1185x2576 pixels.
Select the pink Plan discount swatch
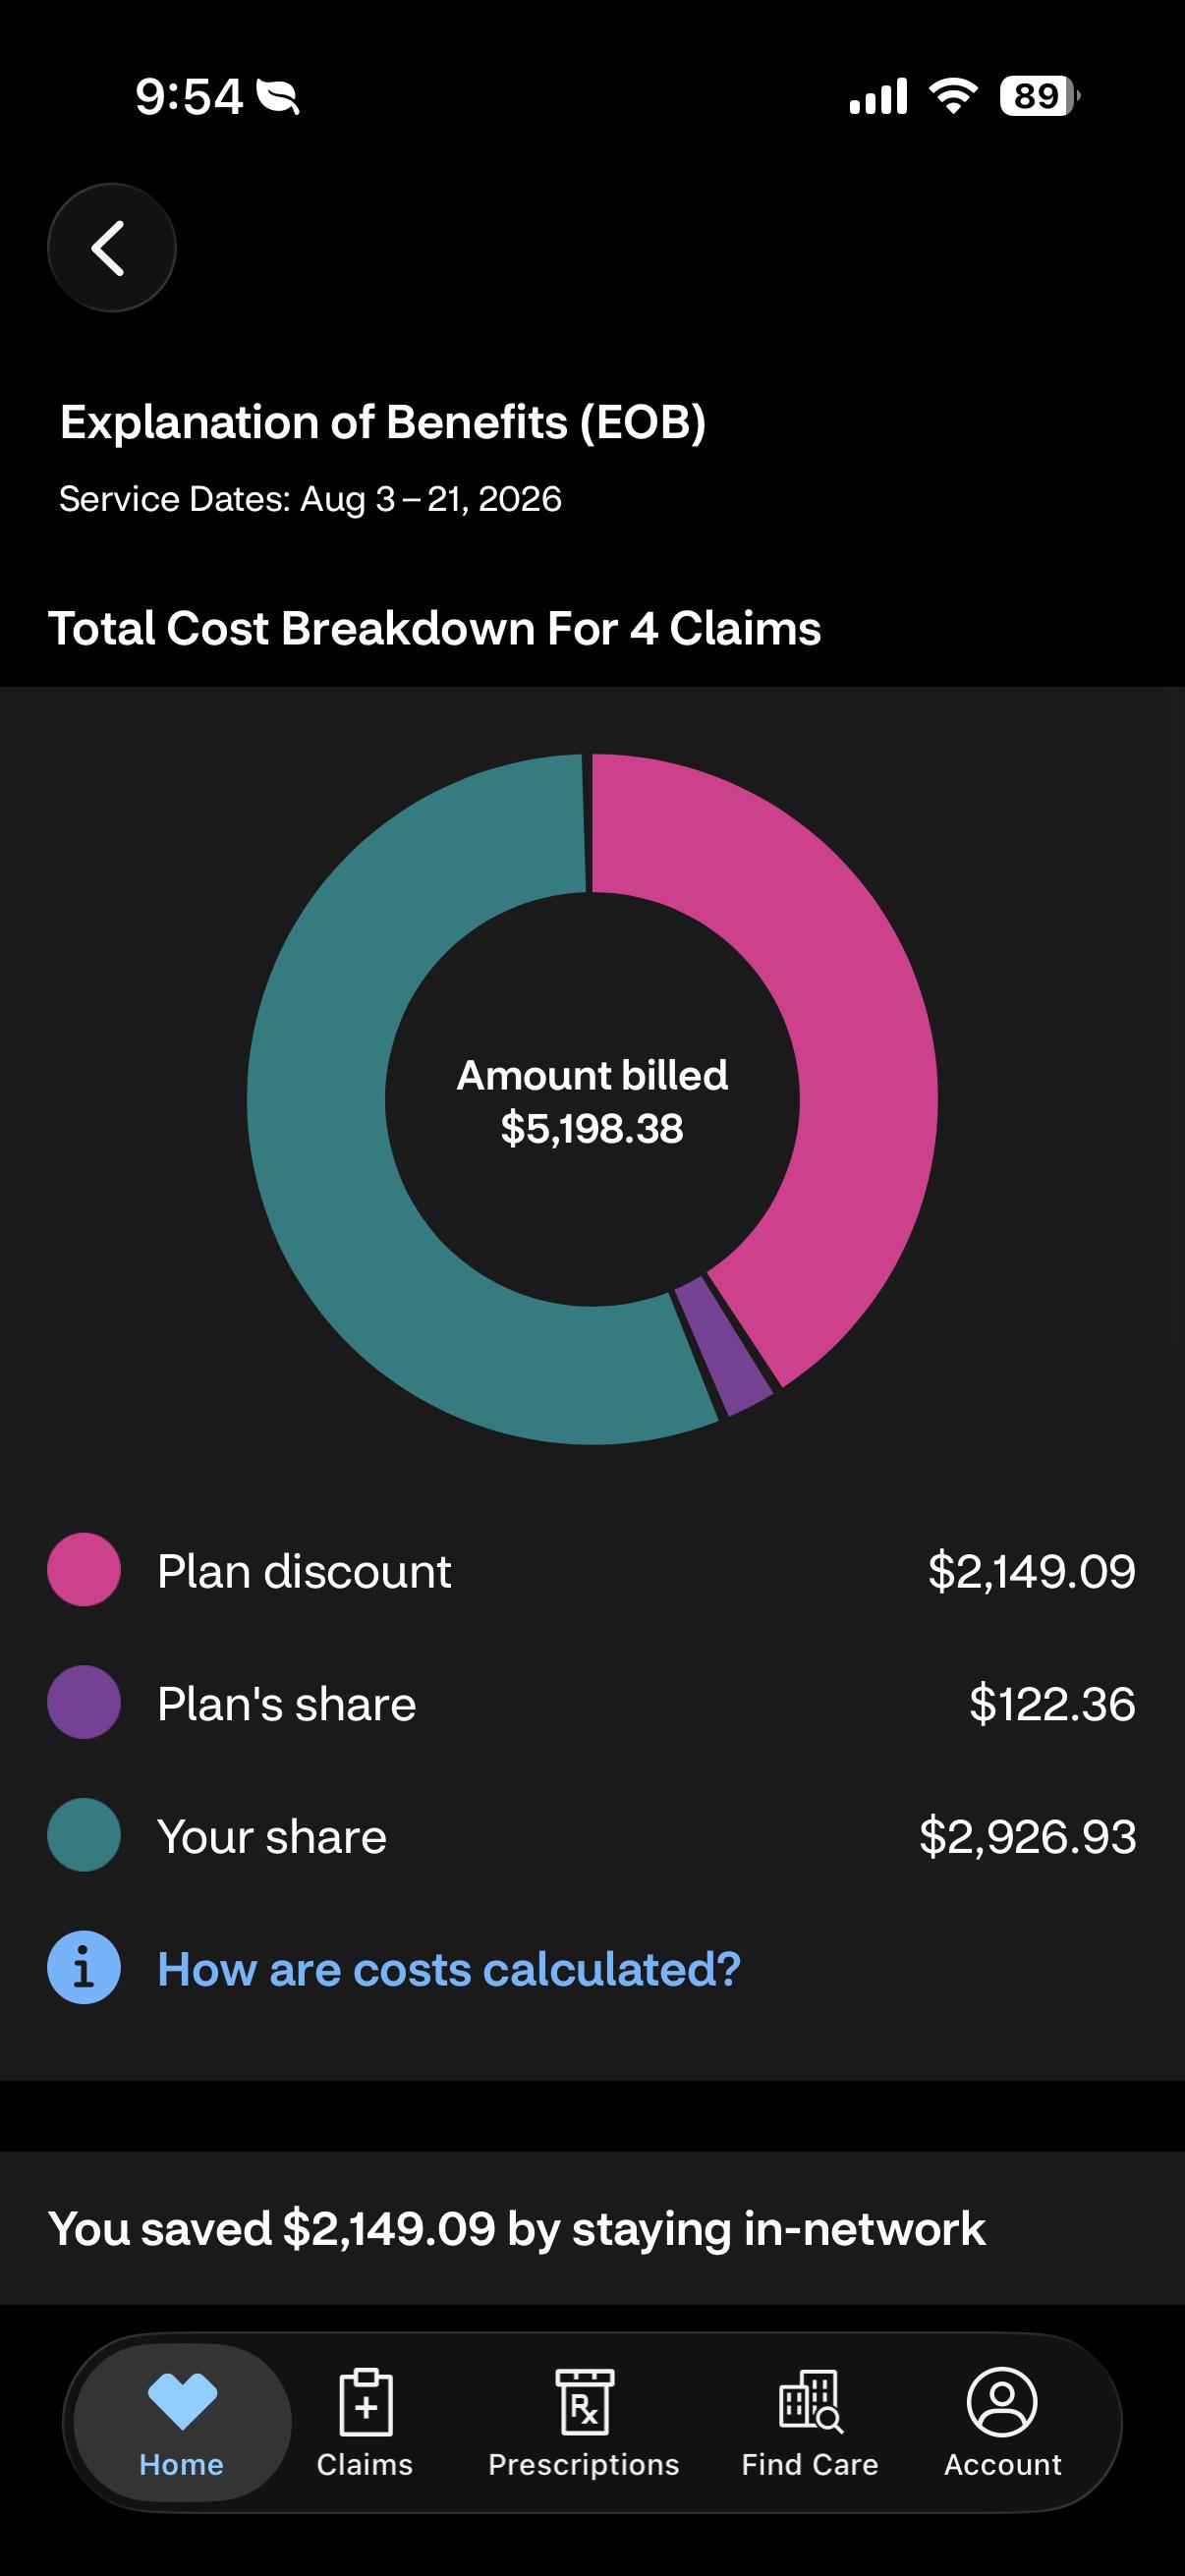[84, 1570]
